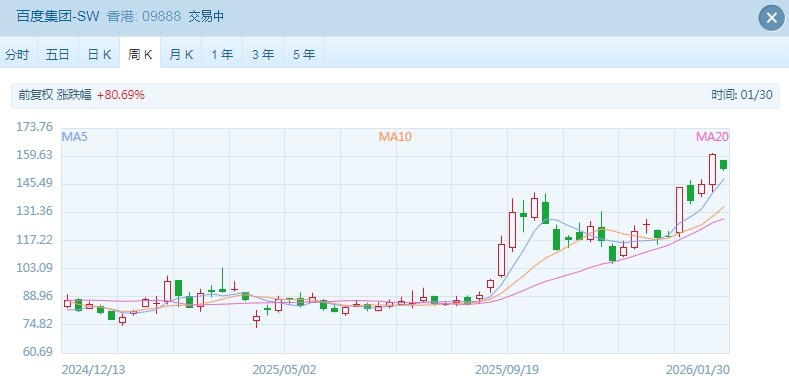Click the 131.36 price axis label

click(x=35, y=211)
